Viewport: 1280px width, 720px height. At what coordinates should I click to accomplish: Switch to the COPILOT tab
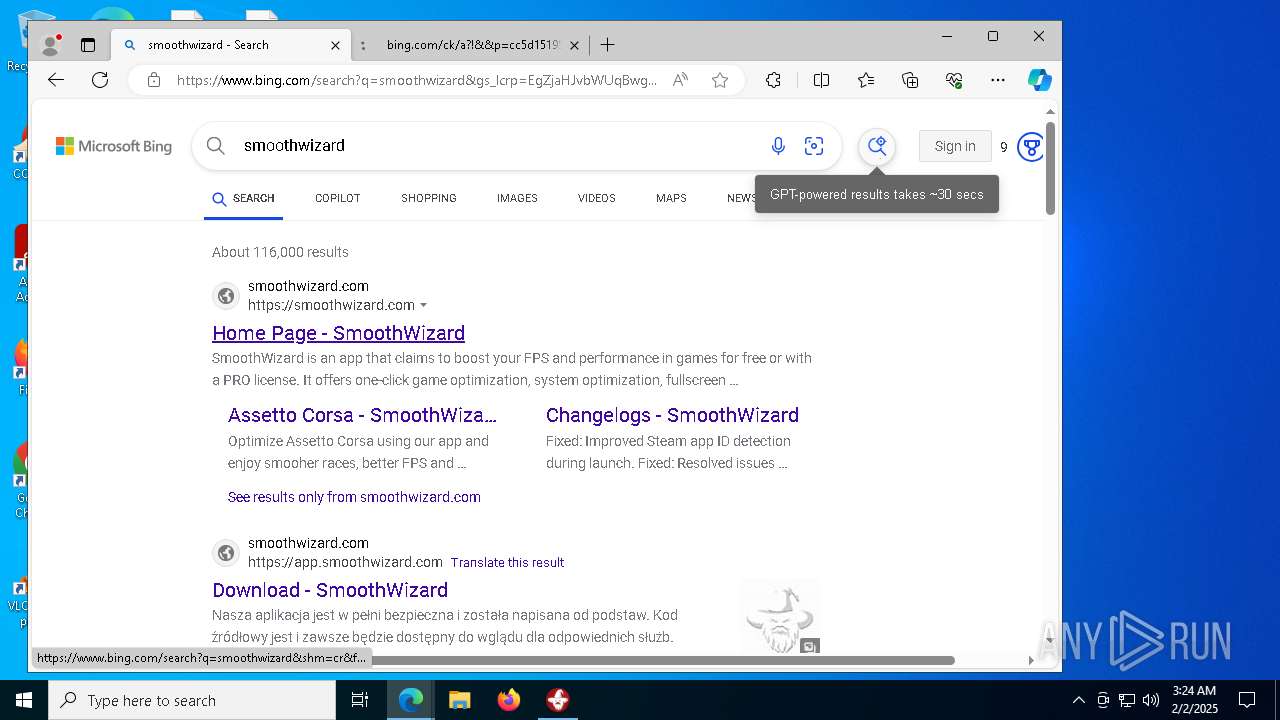pyautogui.click(x=337, y=198)
